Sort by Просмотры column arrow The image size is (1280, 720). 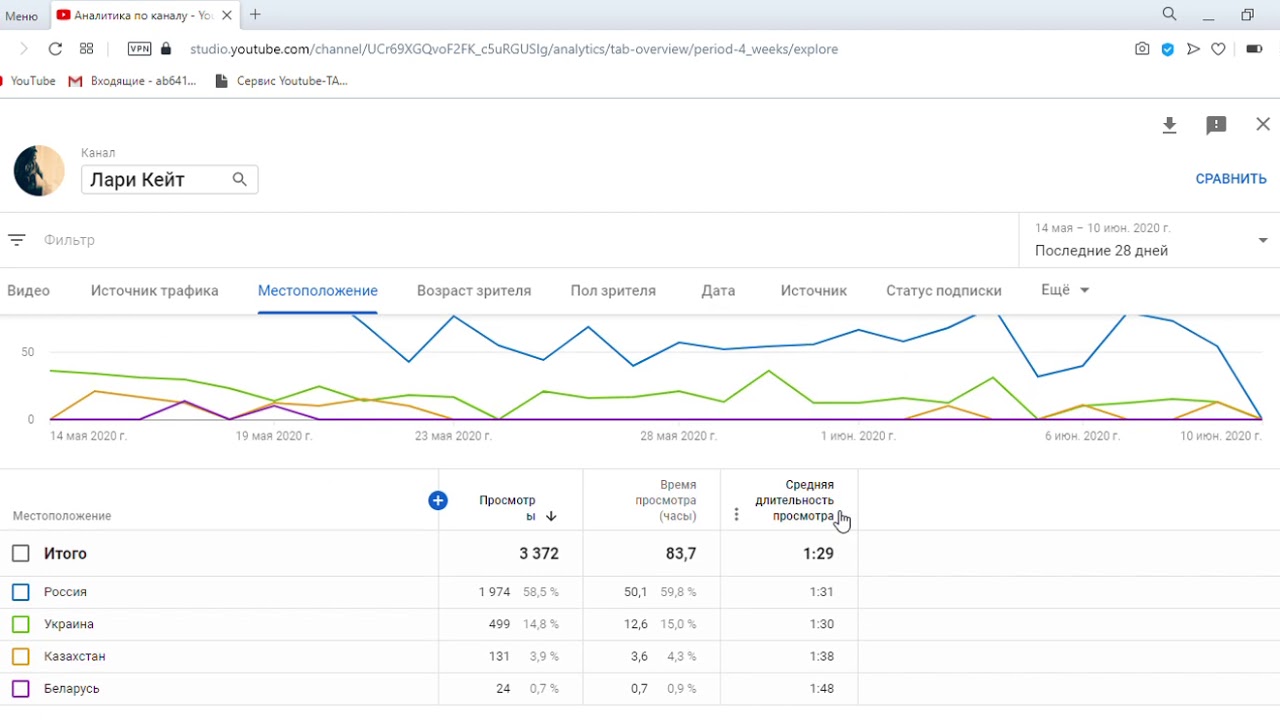click(x=551, y=516)
